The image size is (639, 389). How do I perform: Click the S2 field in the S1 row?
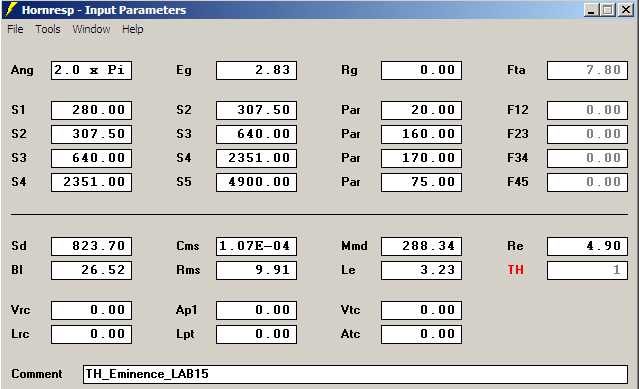click(x=256, y=110)
